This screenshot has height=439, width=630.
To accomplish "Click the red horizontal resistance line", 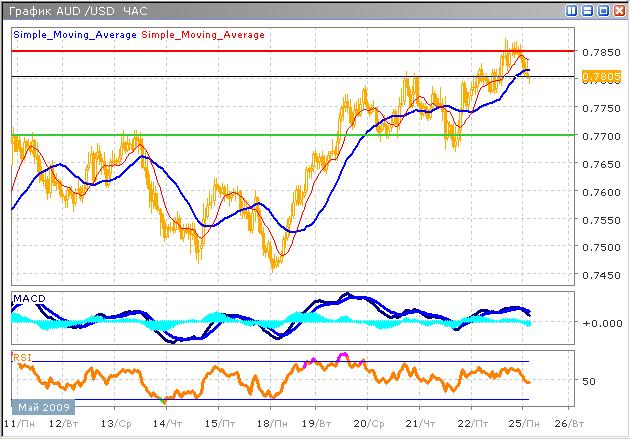I will [x=300, y=50].
